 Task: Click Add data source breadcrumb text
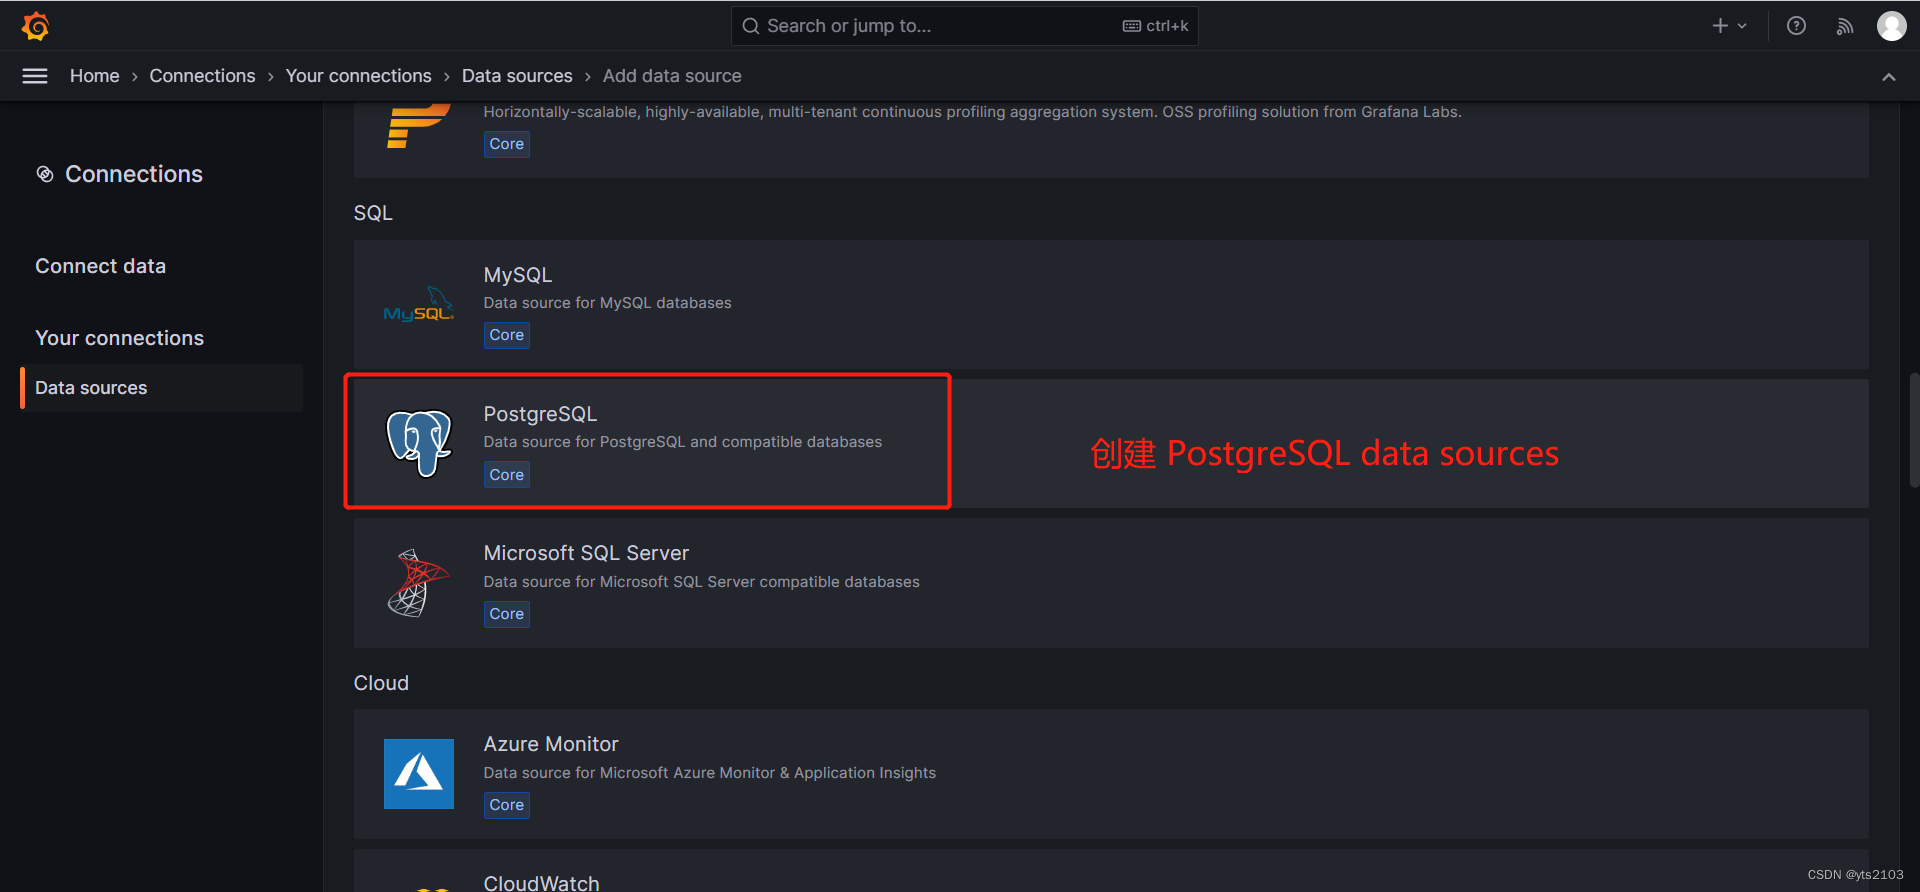coord(672,76)
